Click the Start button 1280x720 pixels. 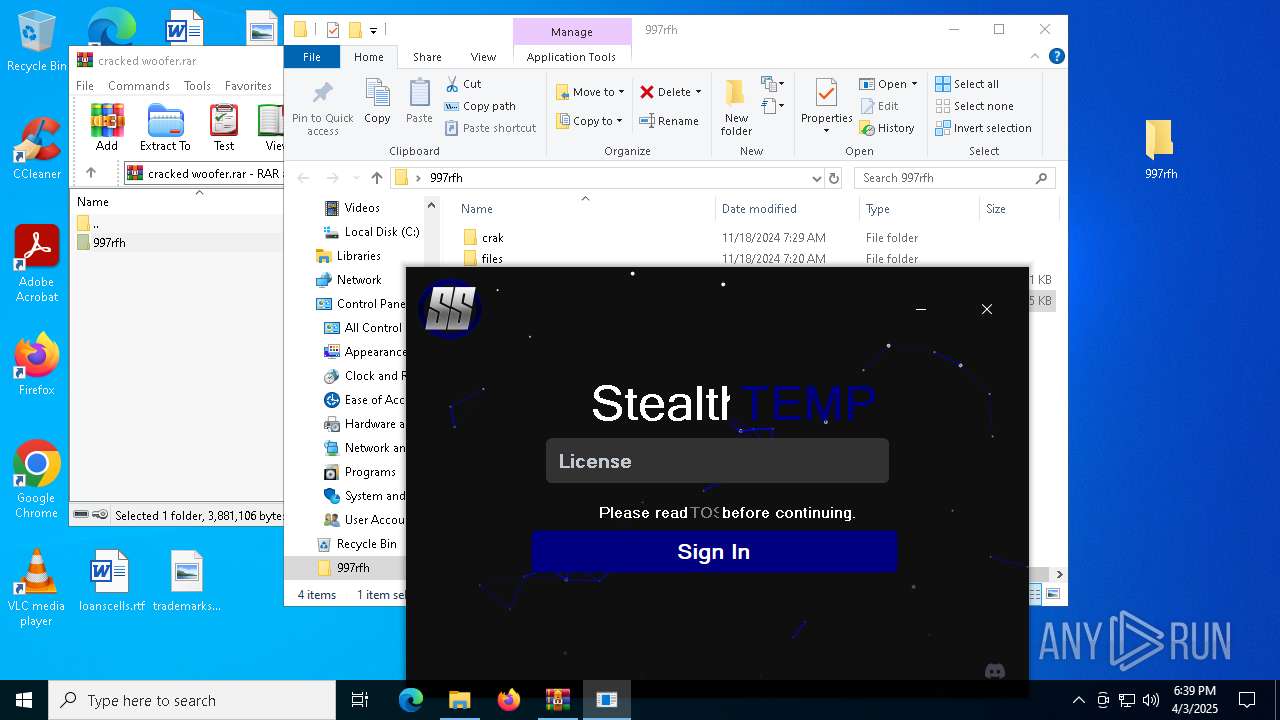[24, 700]
